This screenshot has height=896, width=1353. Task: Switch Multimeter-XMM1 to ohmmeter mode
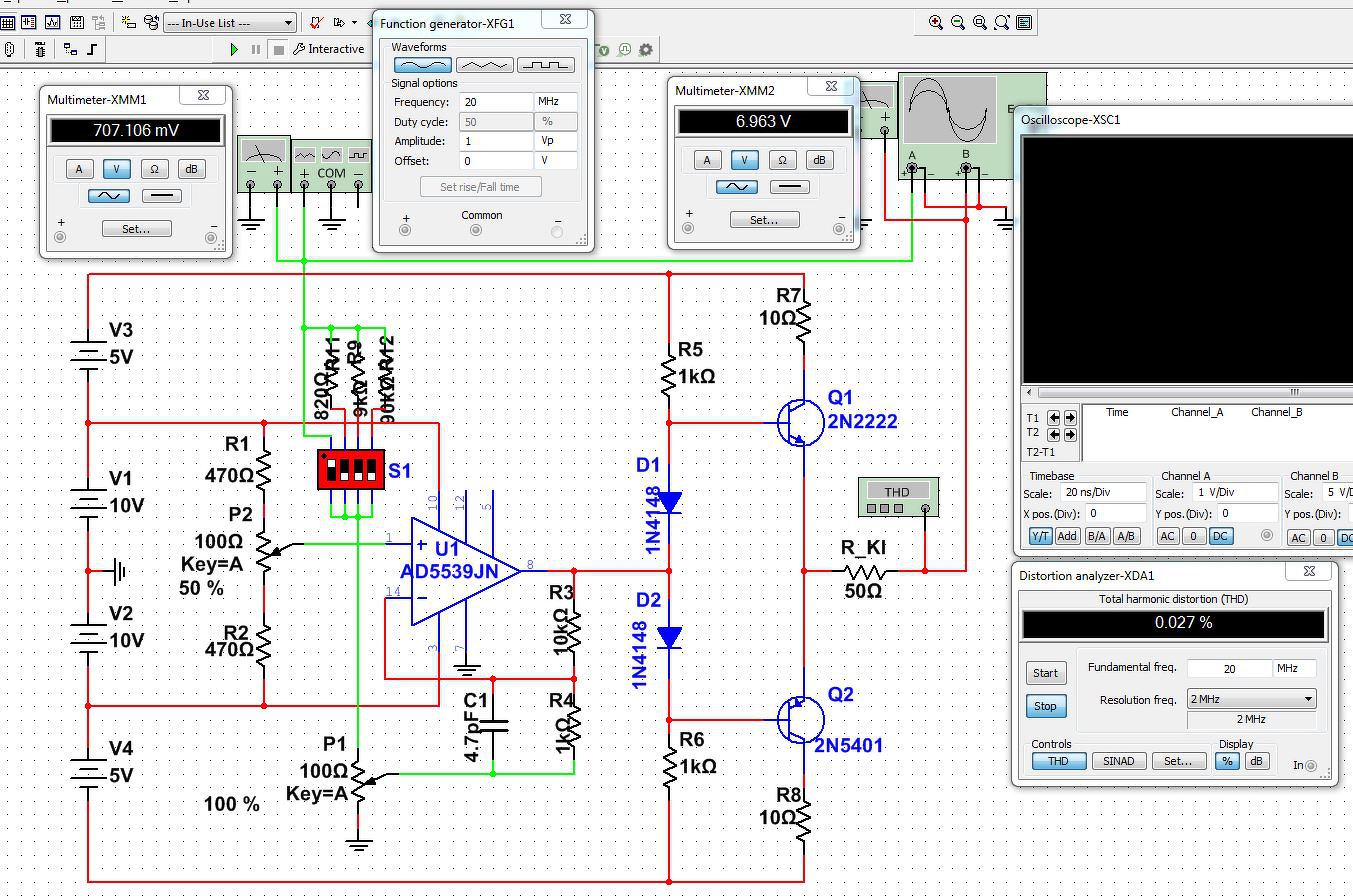[x=154, y=169]
